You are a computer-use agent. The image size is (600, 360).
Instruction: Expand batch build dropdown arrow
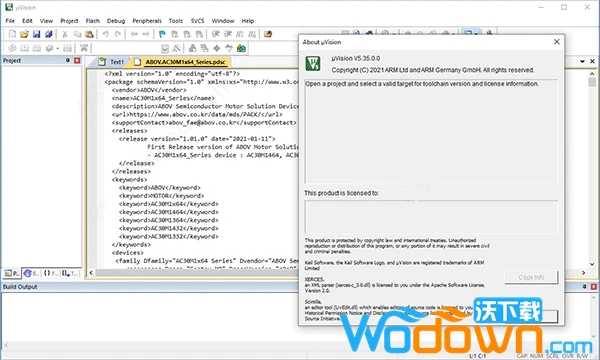pos(58,48)
